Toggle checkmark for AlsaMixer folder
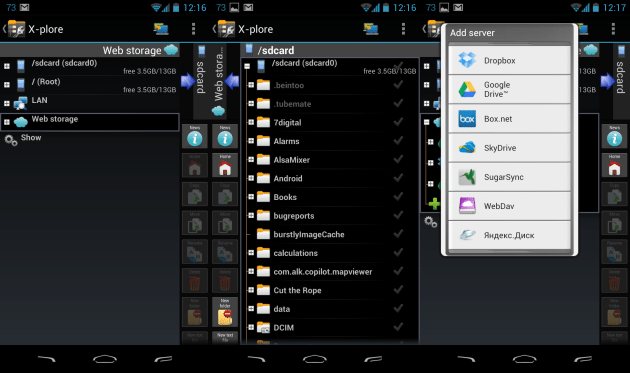The height and width of the screenshot is (373, 630). coord(398,159)
